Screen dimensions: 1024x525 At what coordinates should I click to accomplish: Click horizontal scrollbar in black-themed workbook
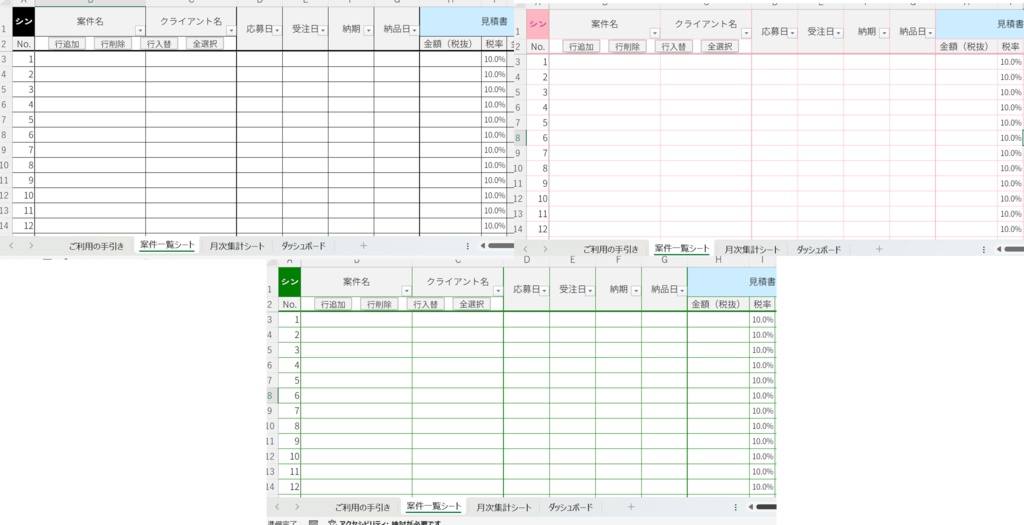(x=501, y=246)
